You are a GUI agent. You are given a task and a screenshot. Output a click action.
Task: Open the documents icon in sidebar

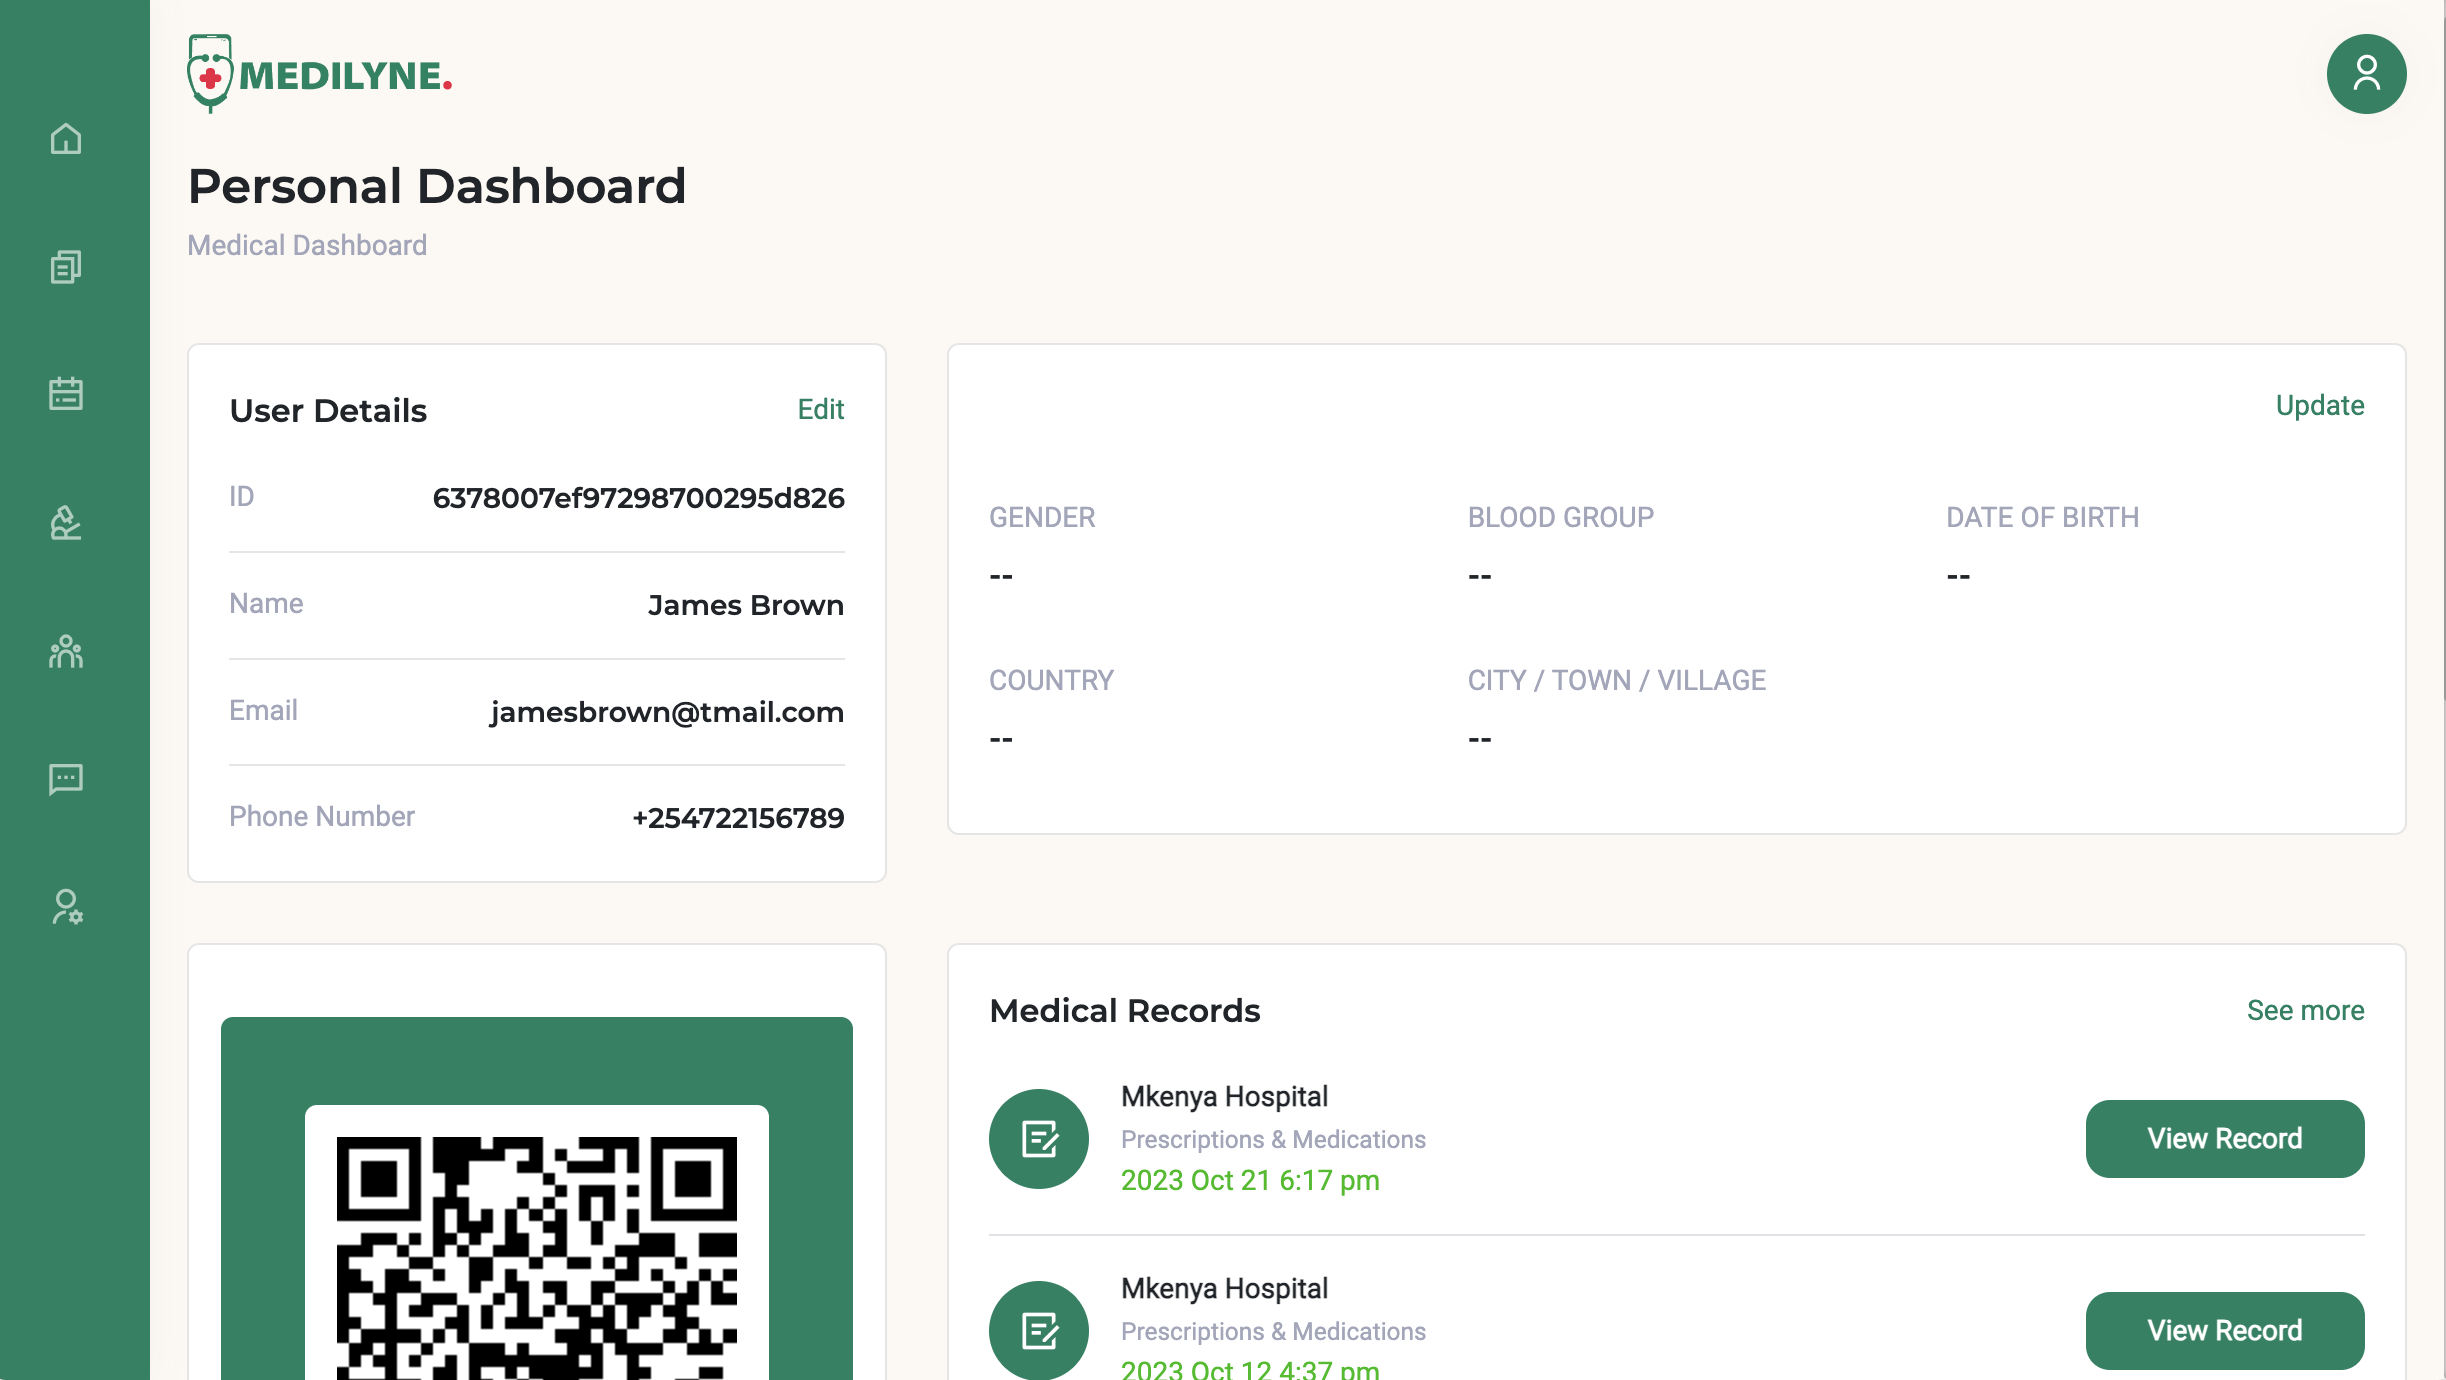coord(66,266)
